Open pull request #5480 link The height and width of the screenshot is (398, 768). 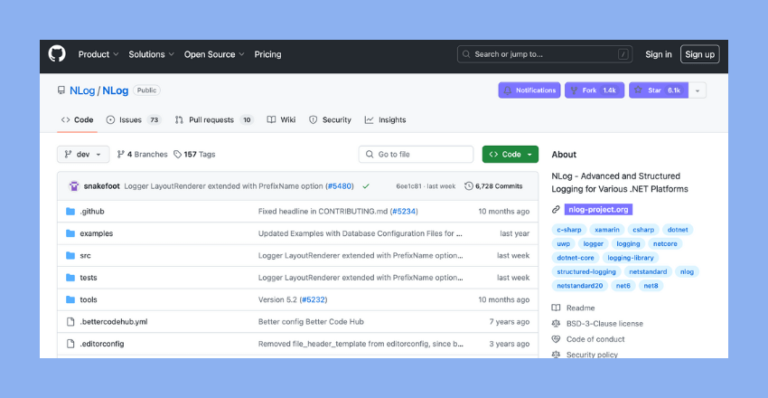click(x=339, y=186)
